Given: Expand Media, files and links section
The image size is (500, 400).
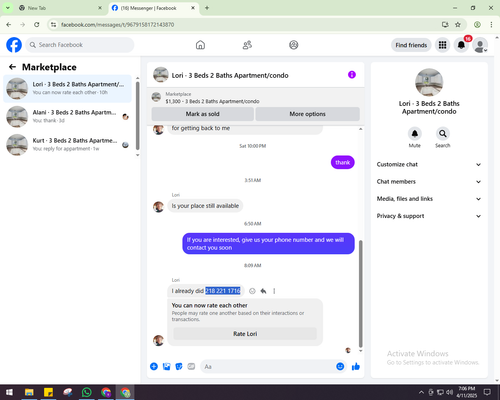Looking at the screenshot, I should tap(429, 199).
